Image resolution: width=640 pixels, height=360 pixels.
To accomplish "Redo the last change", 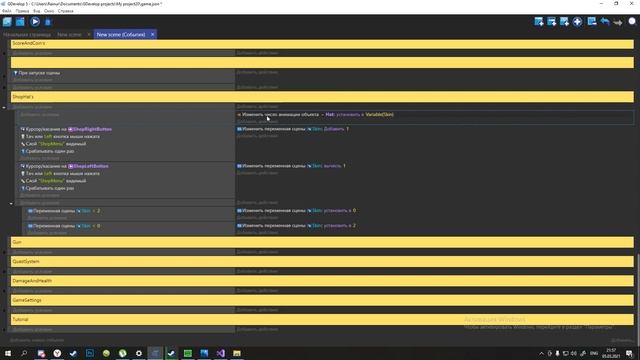I will point(618,22).
